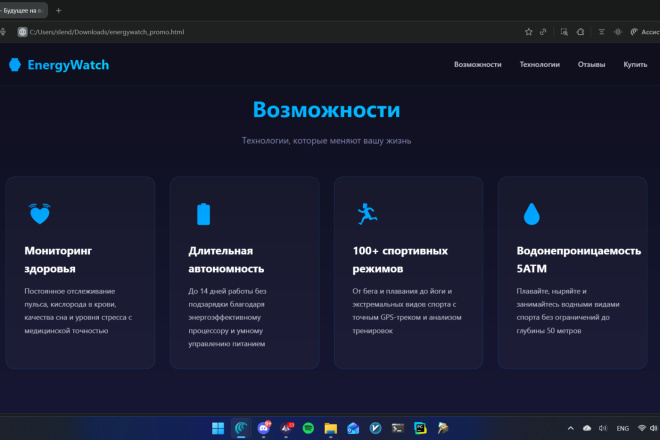
Task: Open the EnergyWatch brand name link
Action: (x=68, y=65)
